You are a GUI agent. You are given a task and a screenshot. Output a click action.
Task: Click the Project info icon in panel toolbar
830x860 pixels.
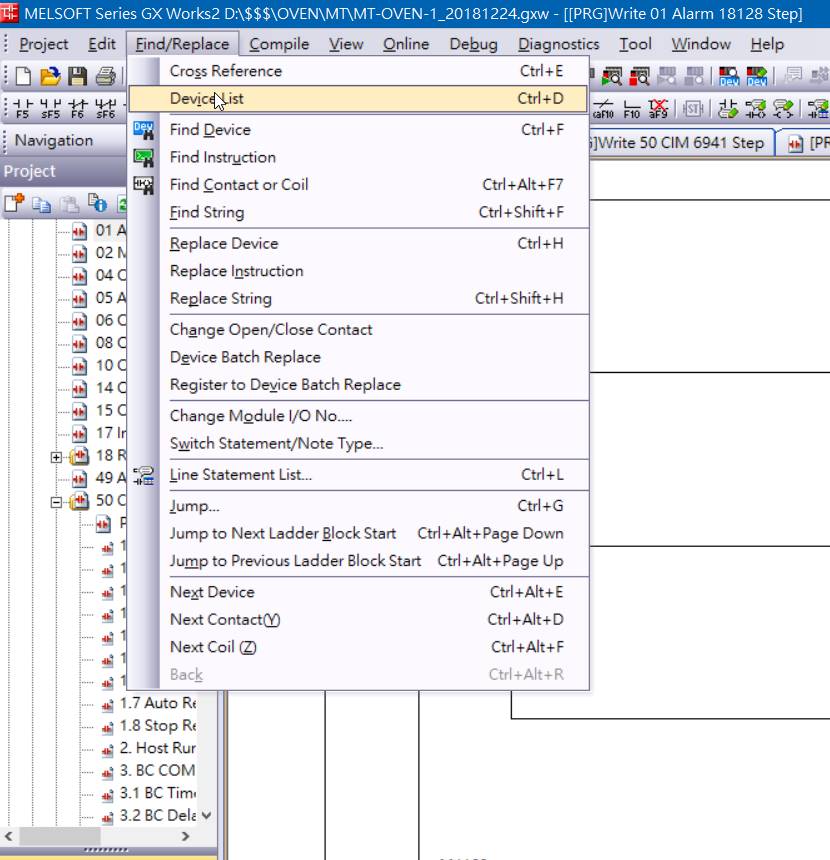coord(98,204)
